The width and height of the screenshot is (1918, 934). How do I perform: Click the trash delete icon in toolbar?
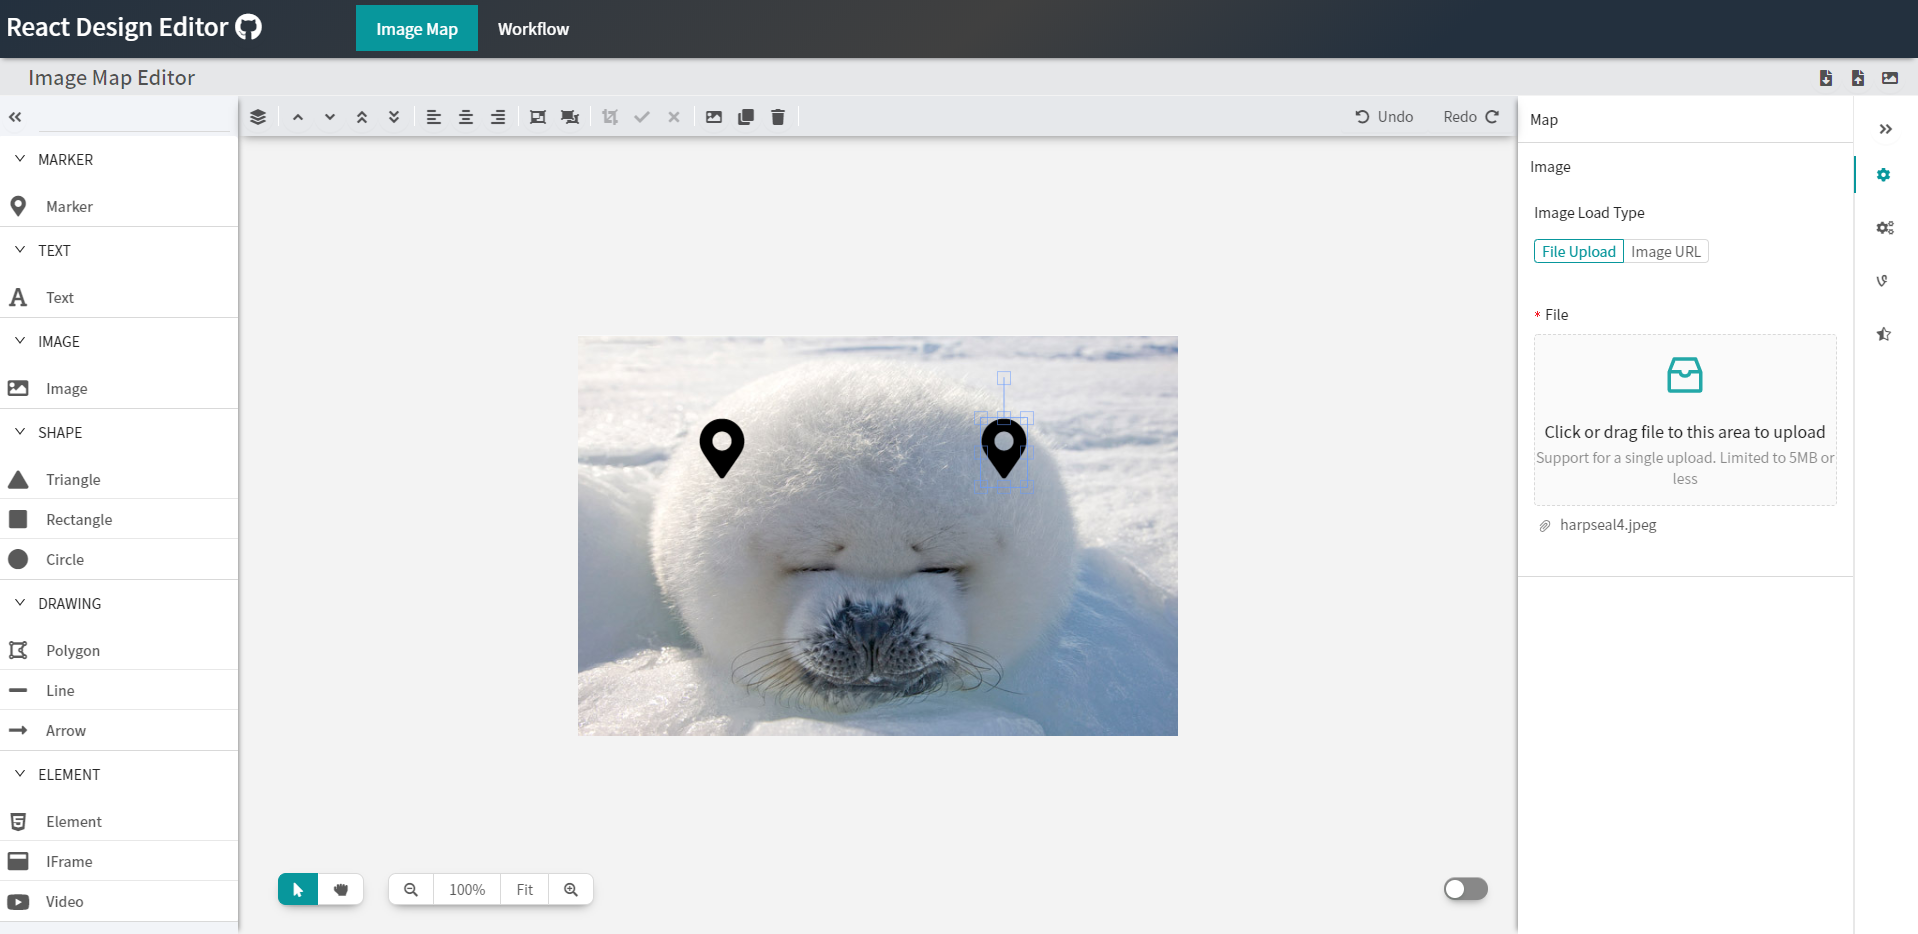778,117
